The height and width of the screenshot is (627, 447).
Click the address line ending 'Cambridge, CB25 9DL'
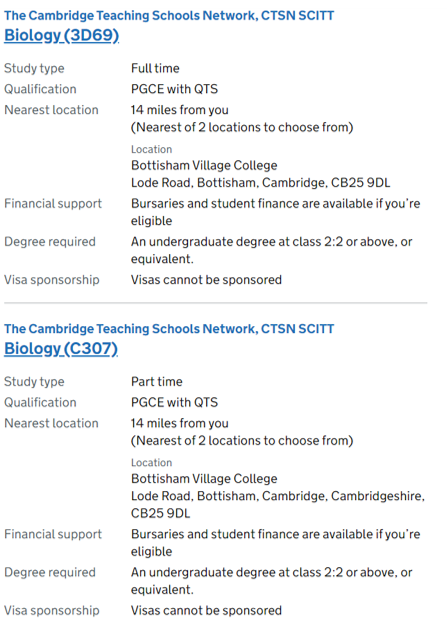point(260,183)
